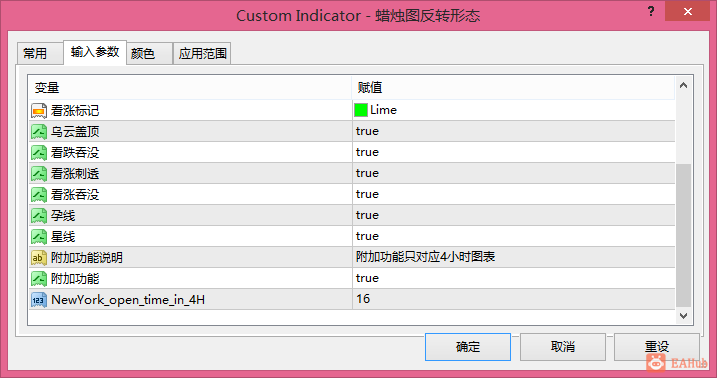Select the 输入参数 tab
717x378 pixels.
click(x=95, y=52)
